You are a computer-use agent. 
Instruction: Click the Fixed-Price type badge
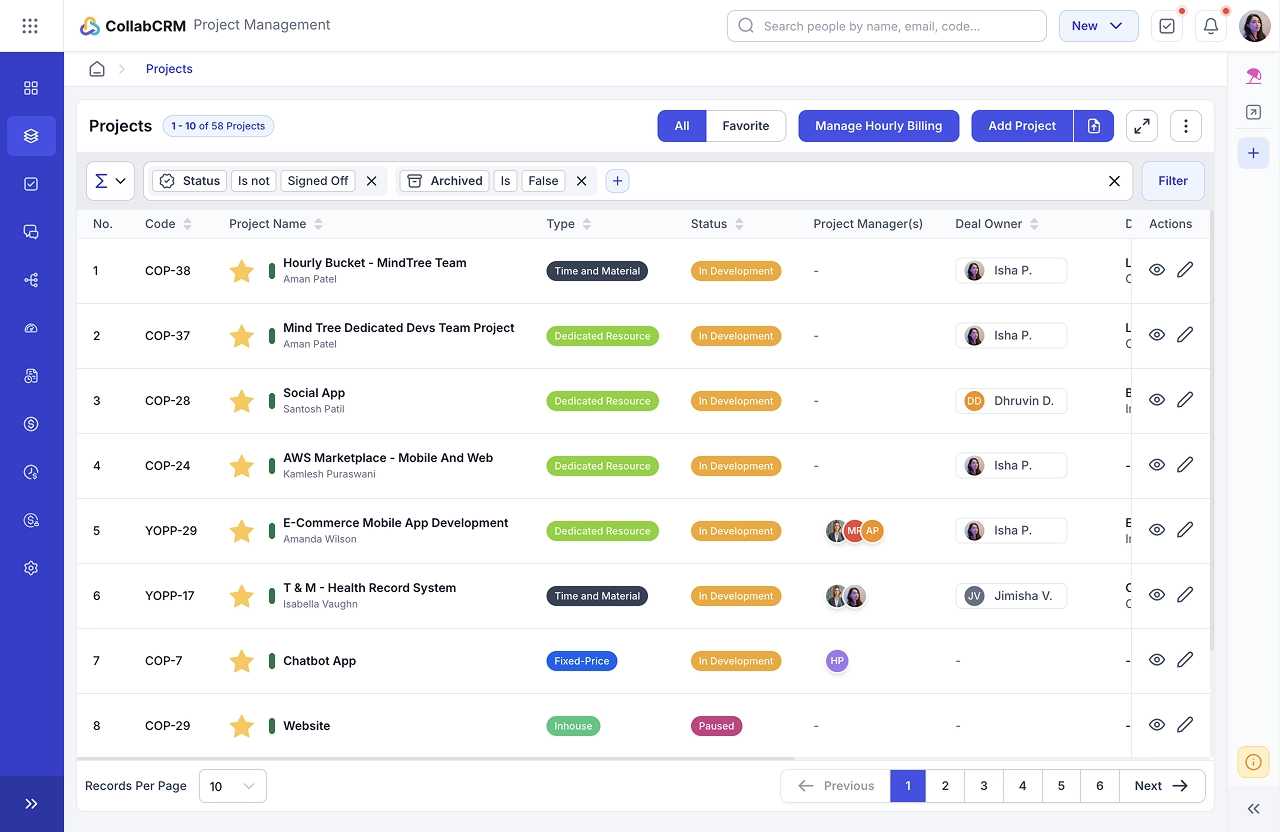coord(582,661)
